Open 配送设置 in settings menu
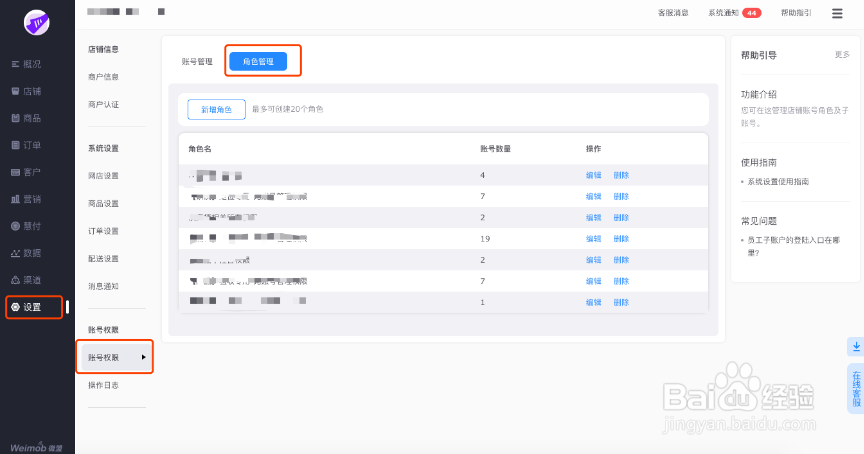The height and width of the screenshot is (454, 864). (x=104, y=258)
